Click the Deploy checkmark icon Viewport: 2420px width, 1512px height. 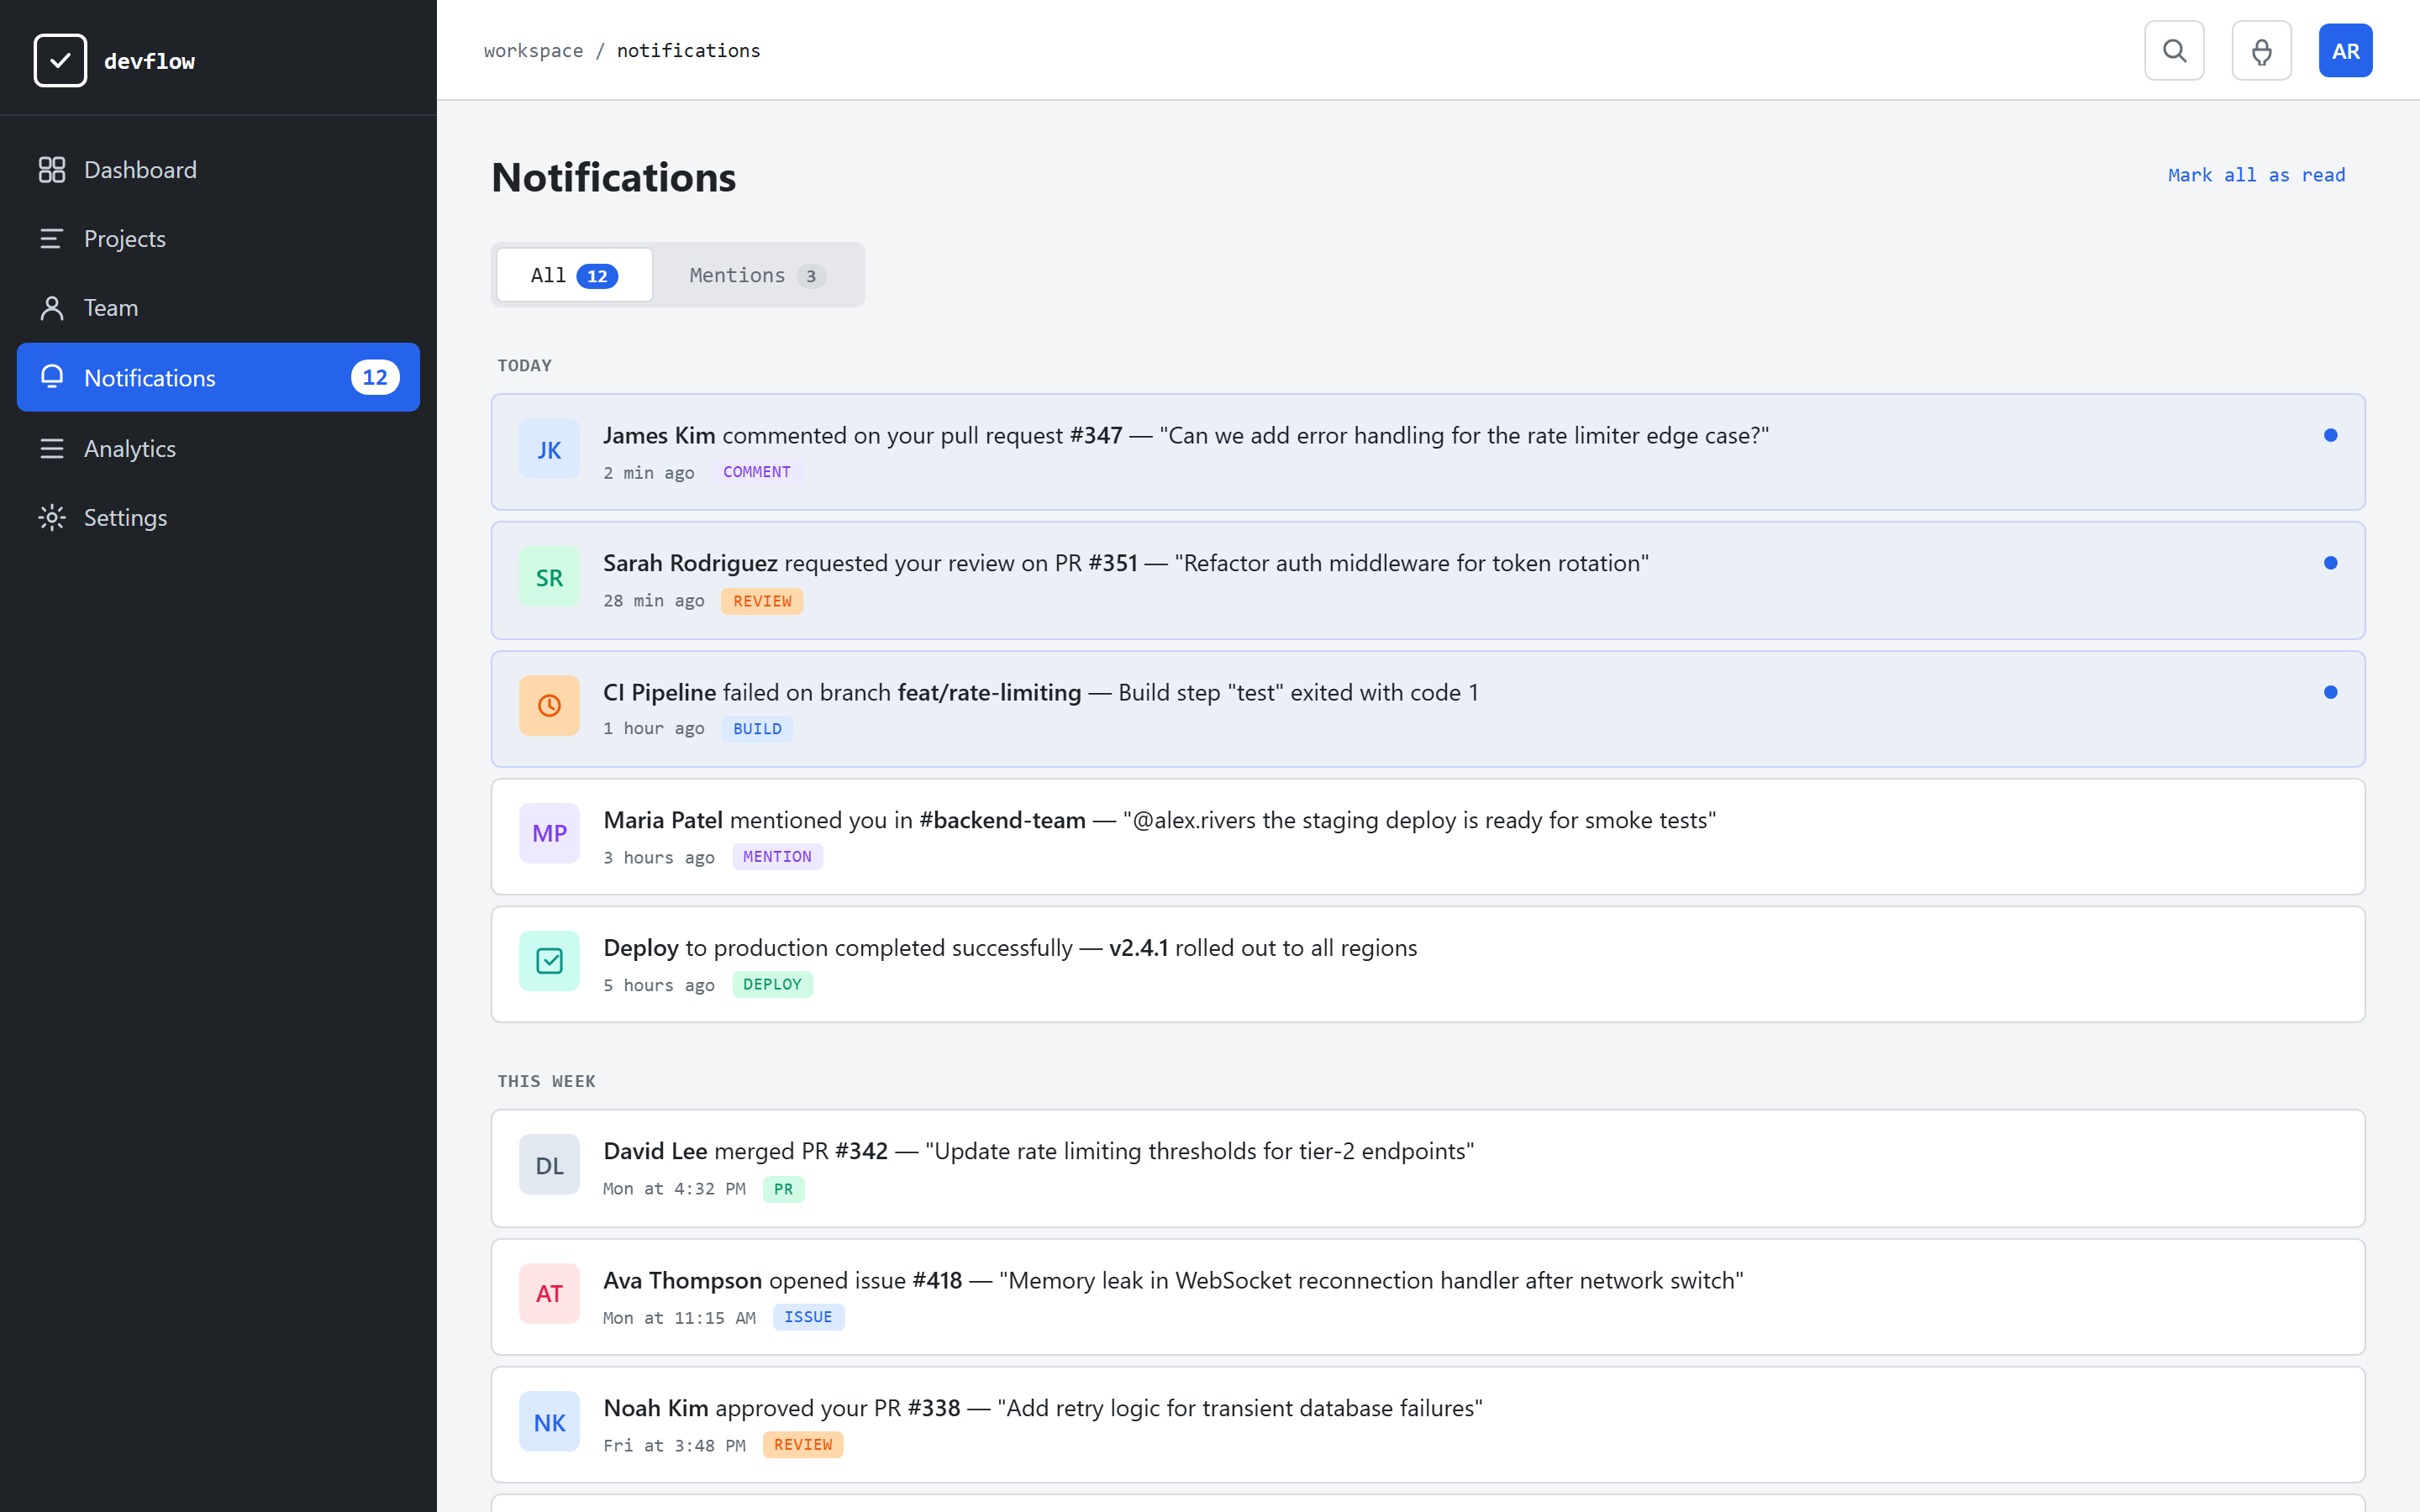pyautogui.click(x=549, y=961)
